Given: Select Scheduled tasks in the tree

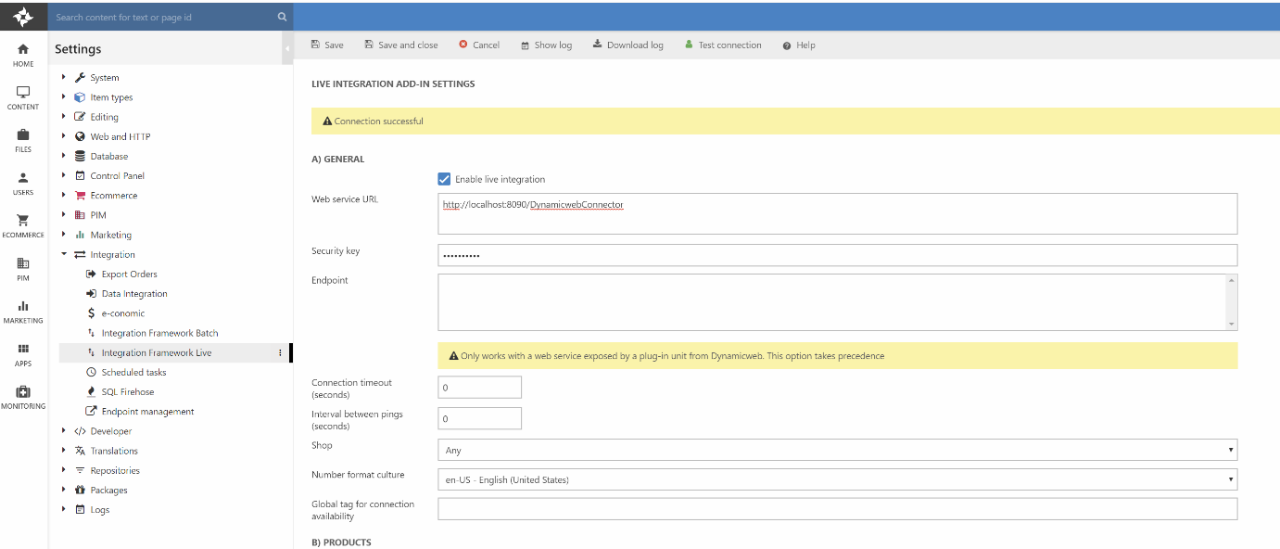Looking at the screenshot, I should pos(133,372).
